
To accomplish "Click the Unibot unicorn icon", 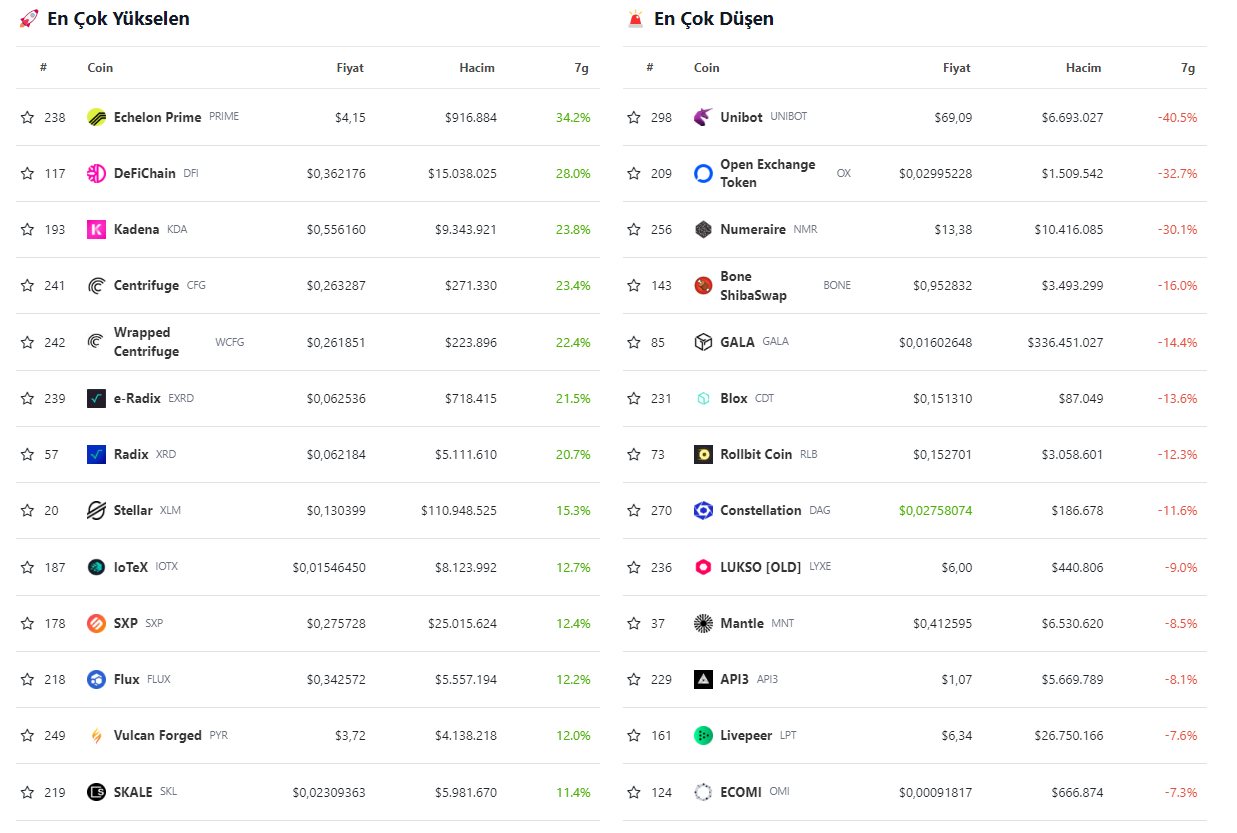I will point(703,117).
